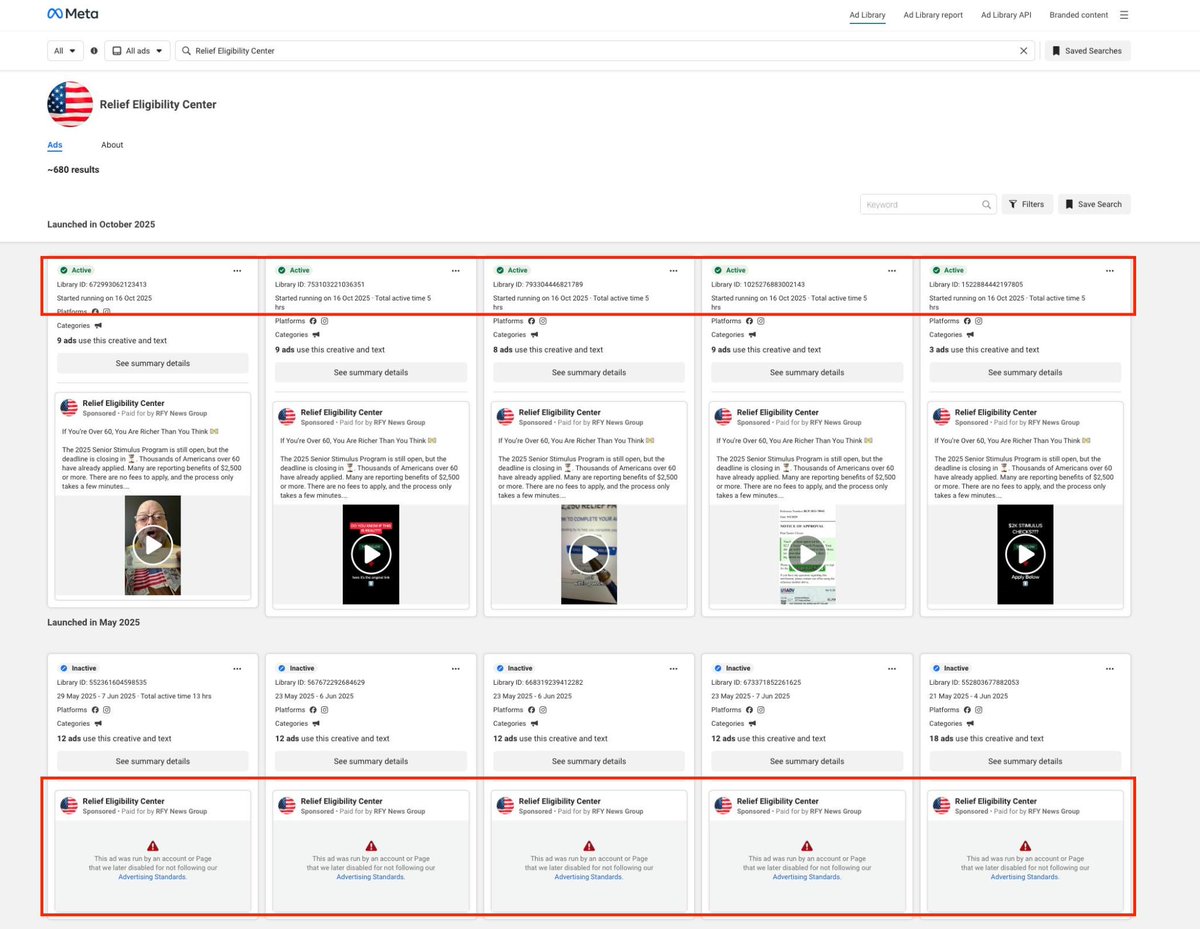This screenshot has width=1200, height=929.
Task: Select the Ads tab under page name
Action: click(55, 145)
